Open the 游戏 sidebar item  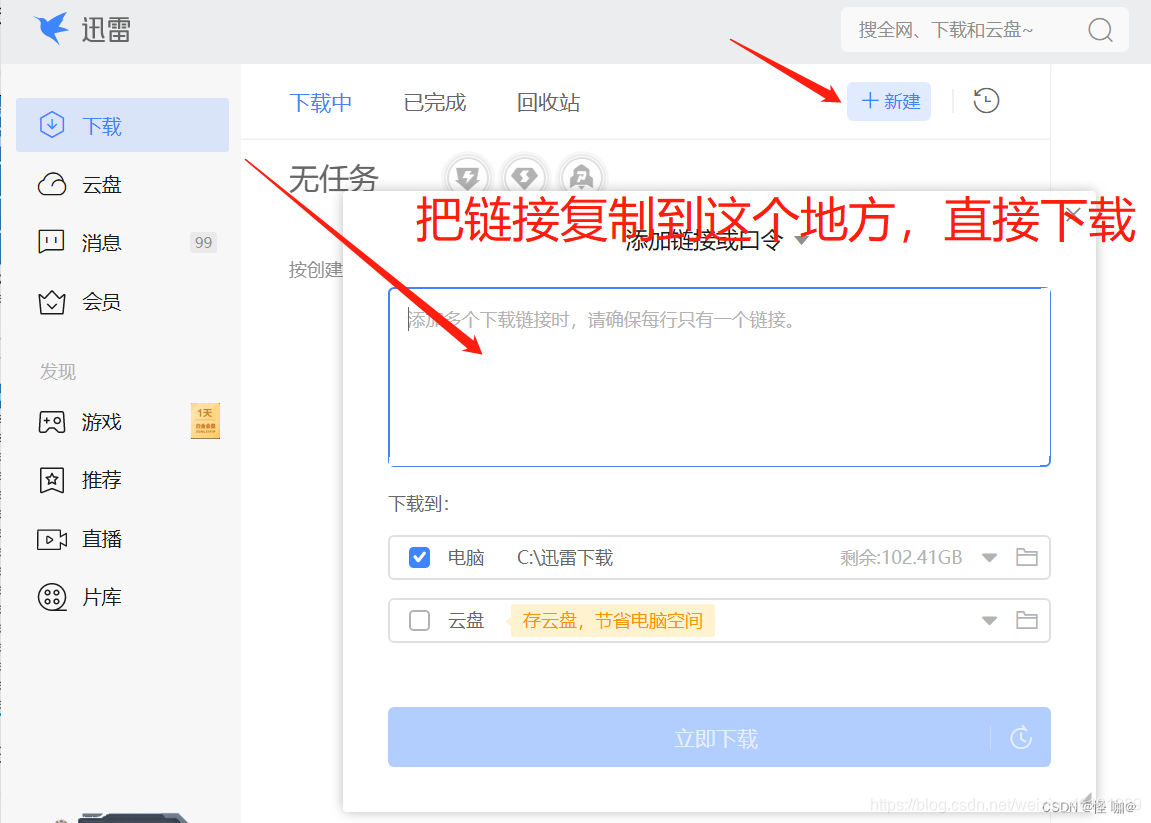tap(123, 422)
